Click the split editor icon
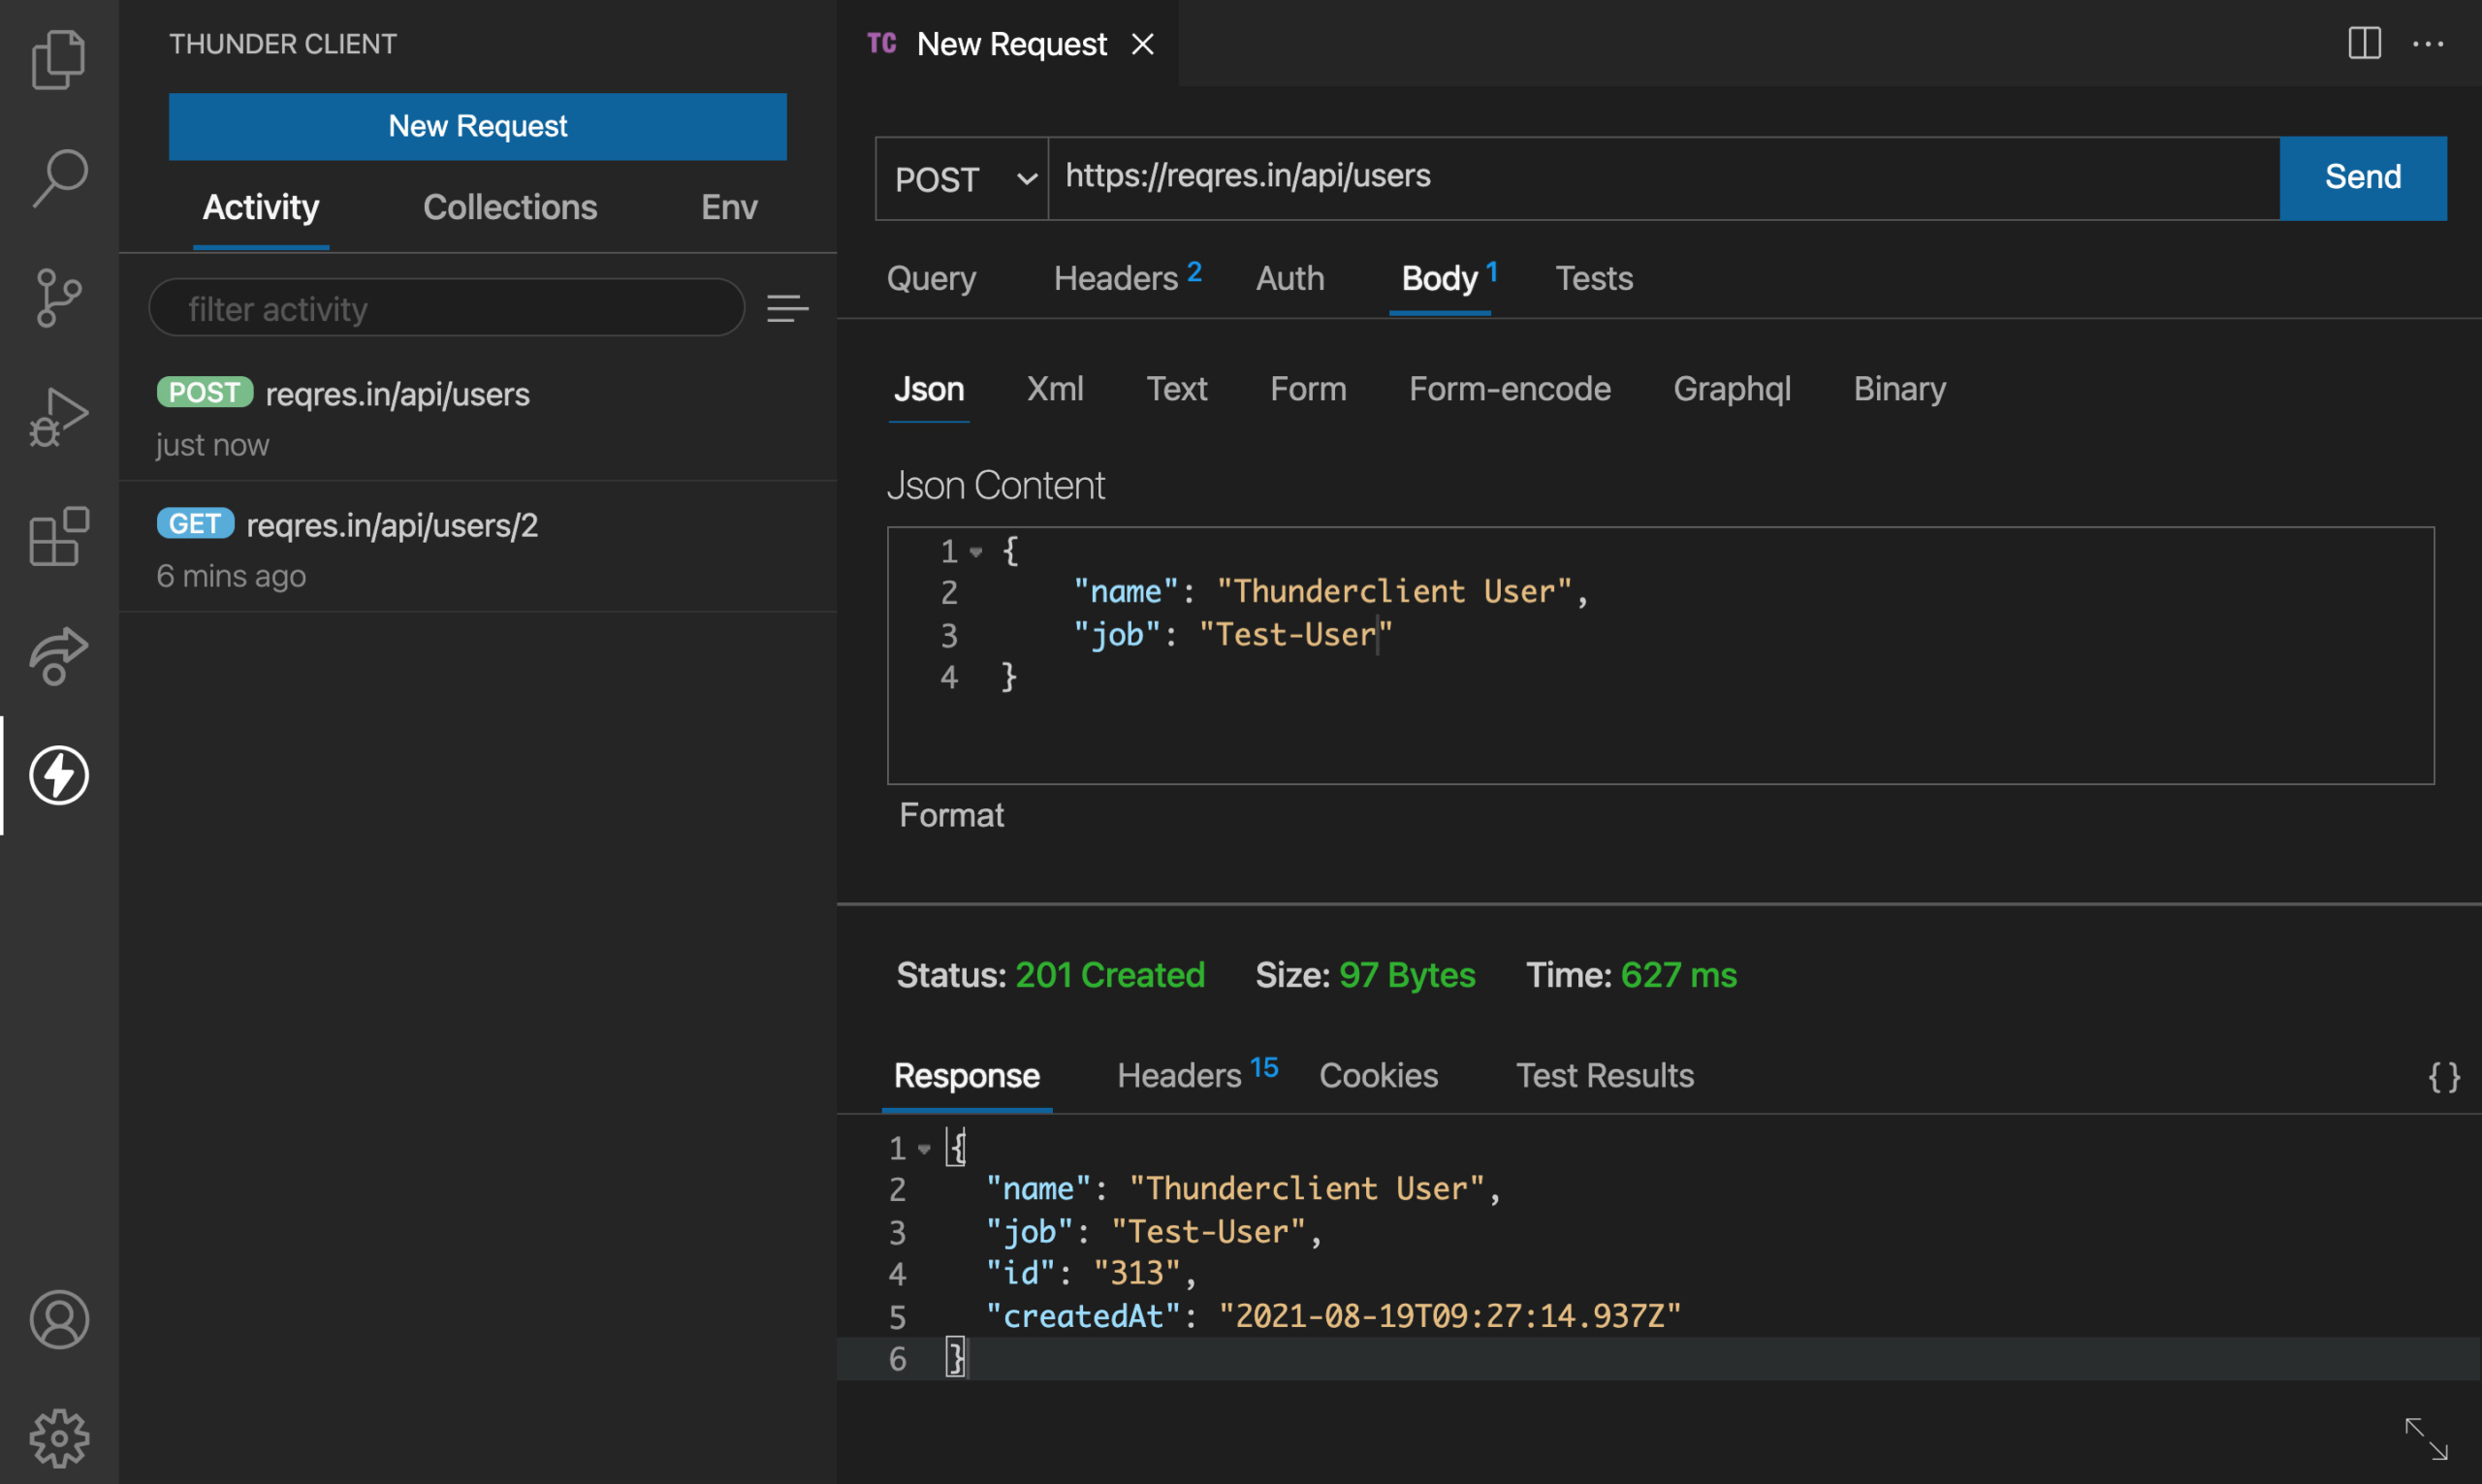This screenshot has width=2482, height=1484. pyautogui.click(x=2365, y=43)
